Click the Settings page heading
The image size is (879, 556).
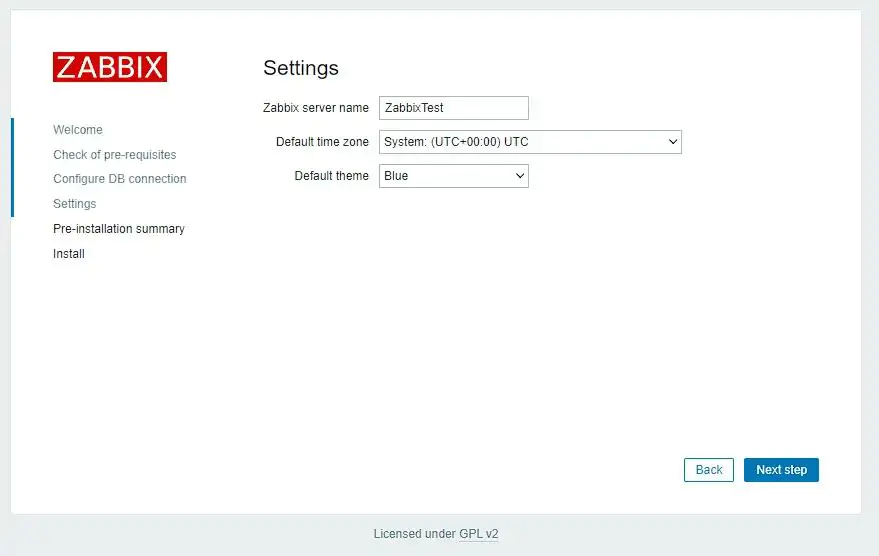[301, 68]
